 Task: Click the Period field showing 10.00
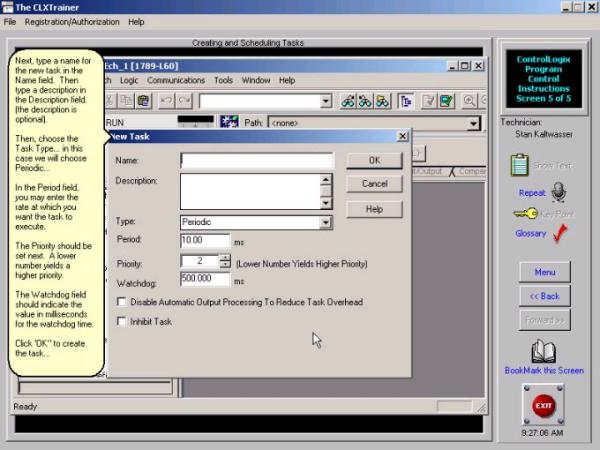[205, 240]
